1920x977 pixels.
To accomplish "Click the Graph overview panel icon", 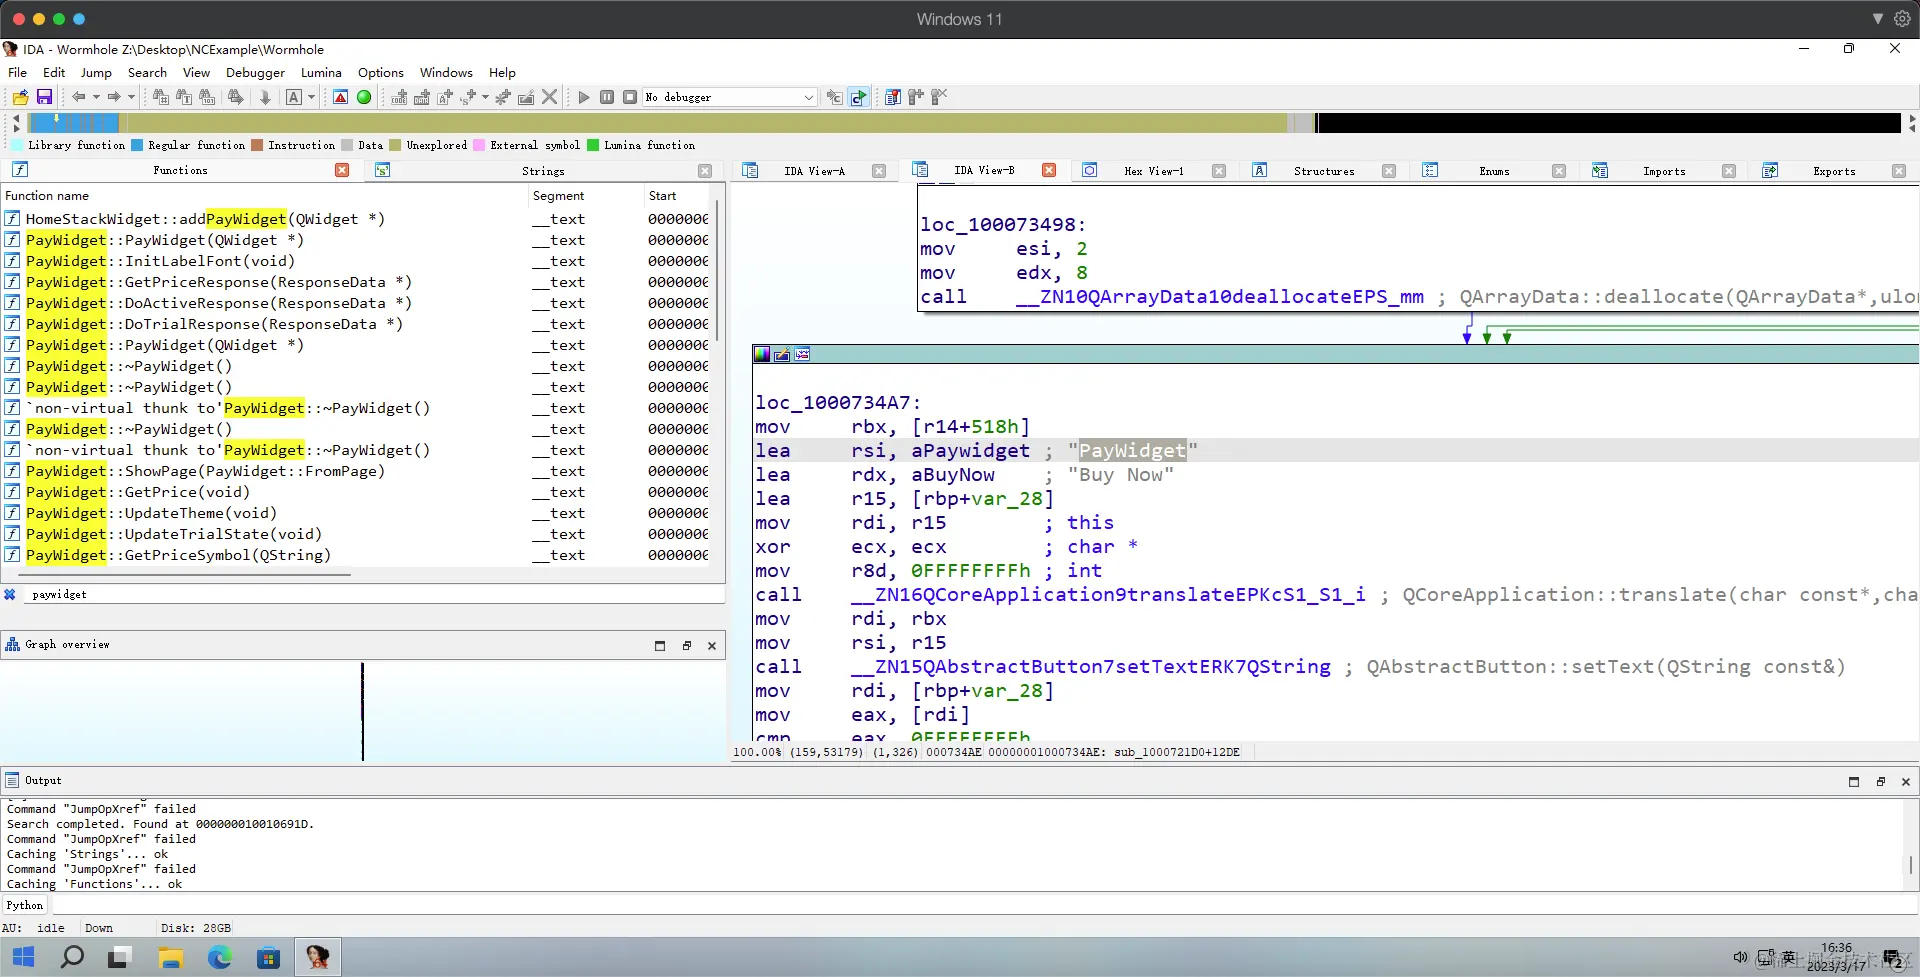I will tap(12, 644).
